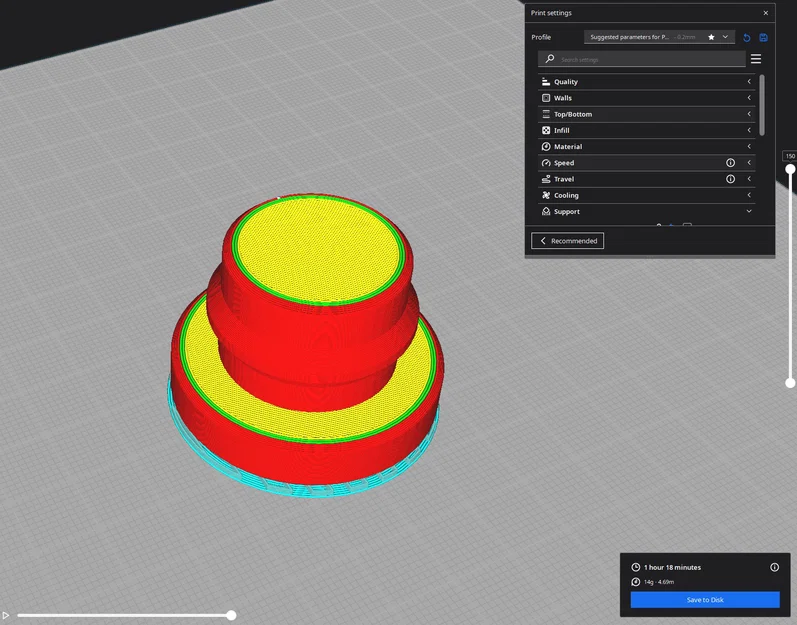Screen dimensions: 797x625
Task: Click the Infill category icon
Action: click(546, 131)
